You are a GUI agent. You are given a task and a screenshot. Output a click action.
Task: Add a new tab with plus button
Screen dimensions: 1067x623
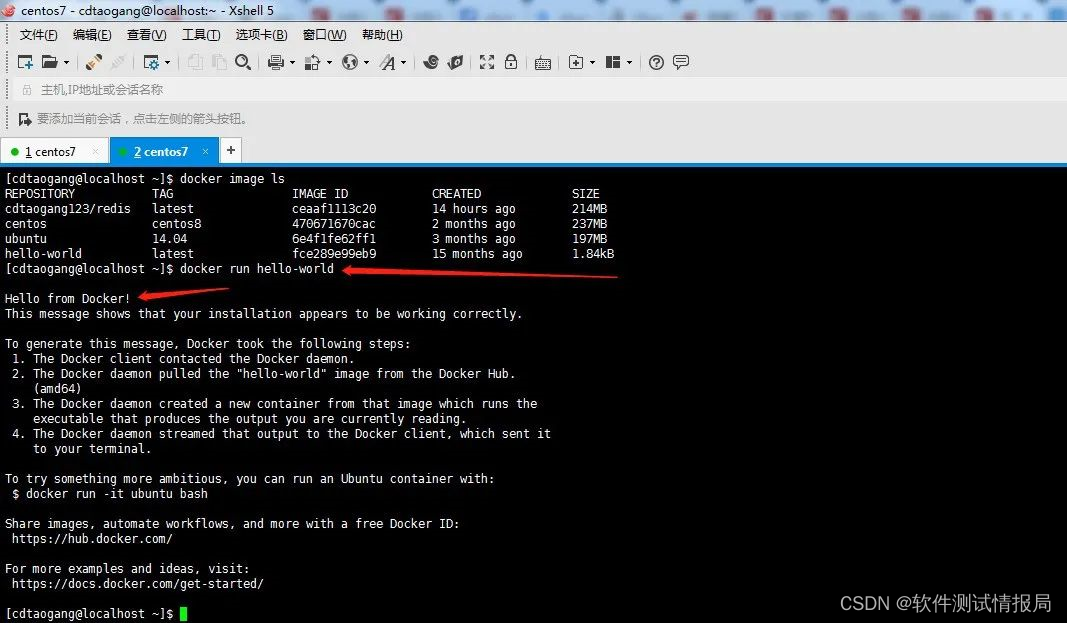[x=231, y=150]
